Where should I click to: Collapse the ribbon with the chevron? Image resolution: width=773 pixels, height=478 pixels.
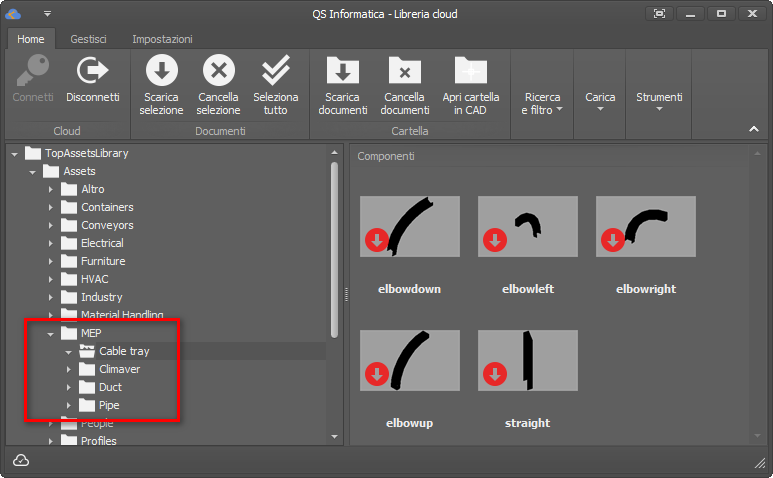754,129
